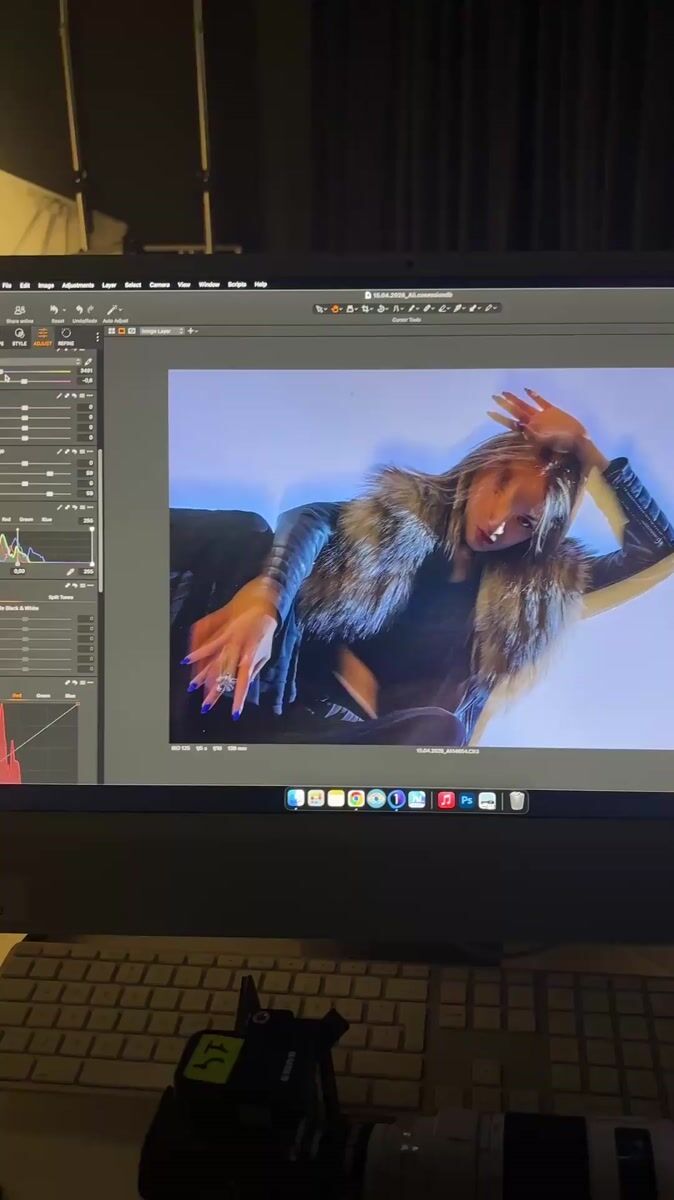Open Google Chrome from the Dock
The image size is (674, 1200).
coord(356,799)
